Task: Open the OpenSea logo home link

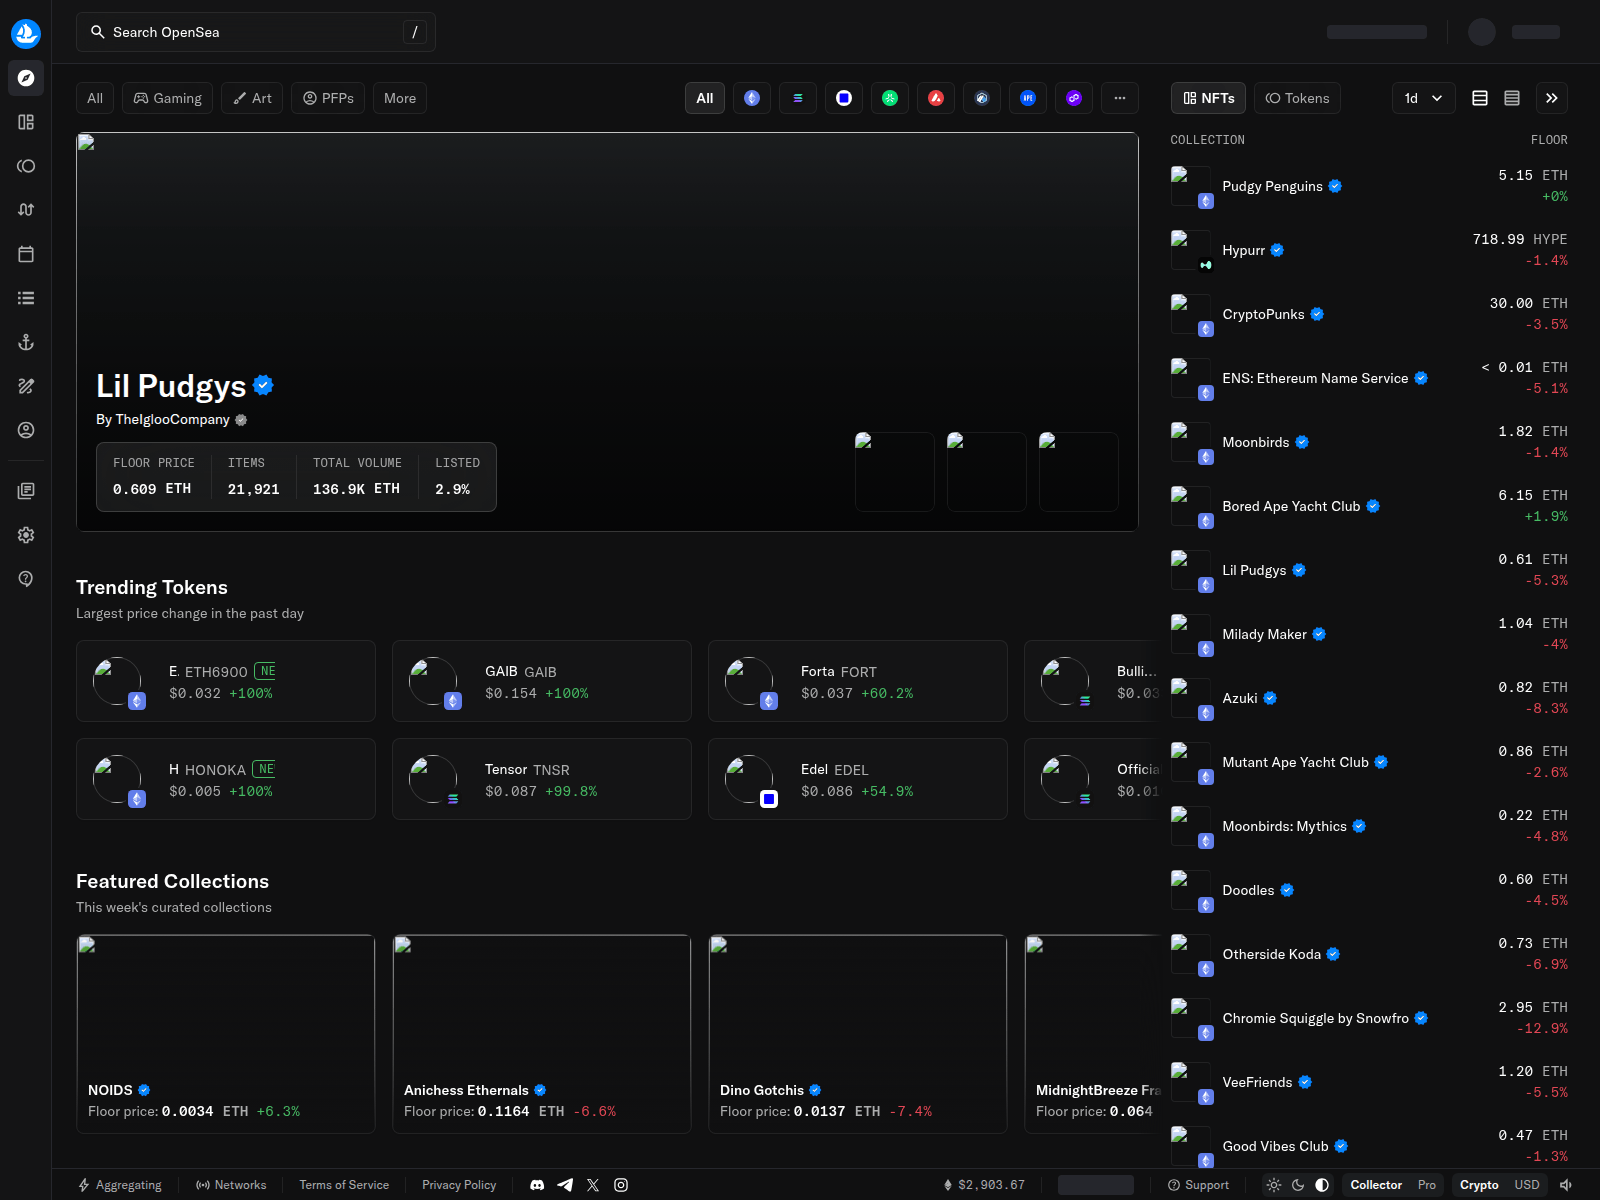Action: [x=26, y=33]
